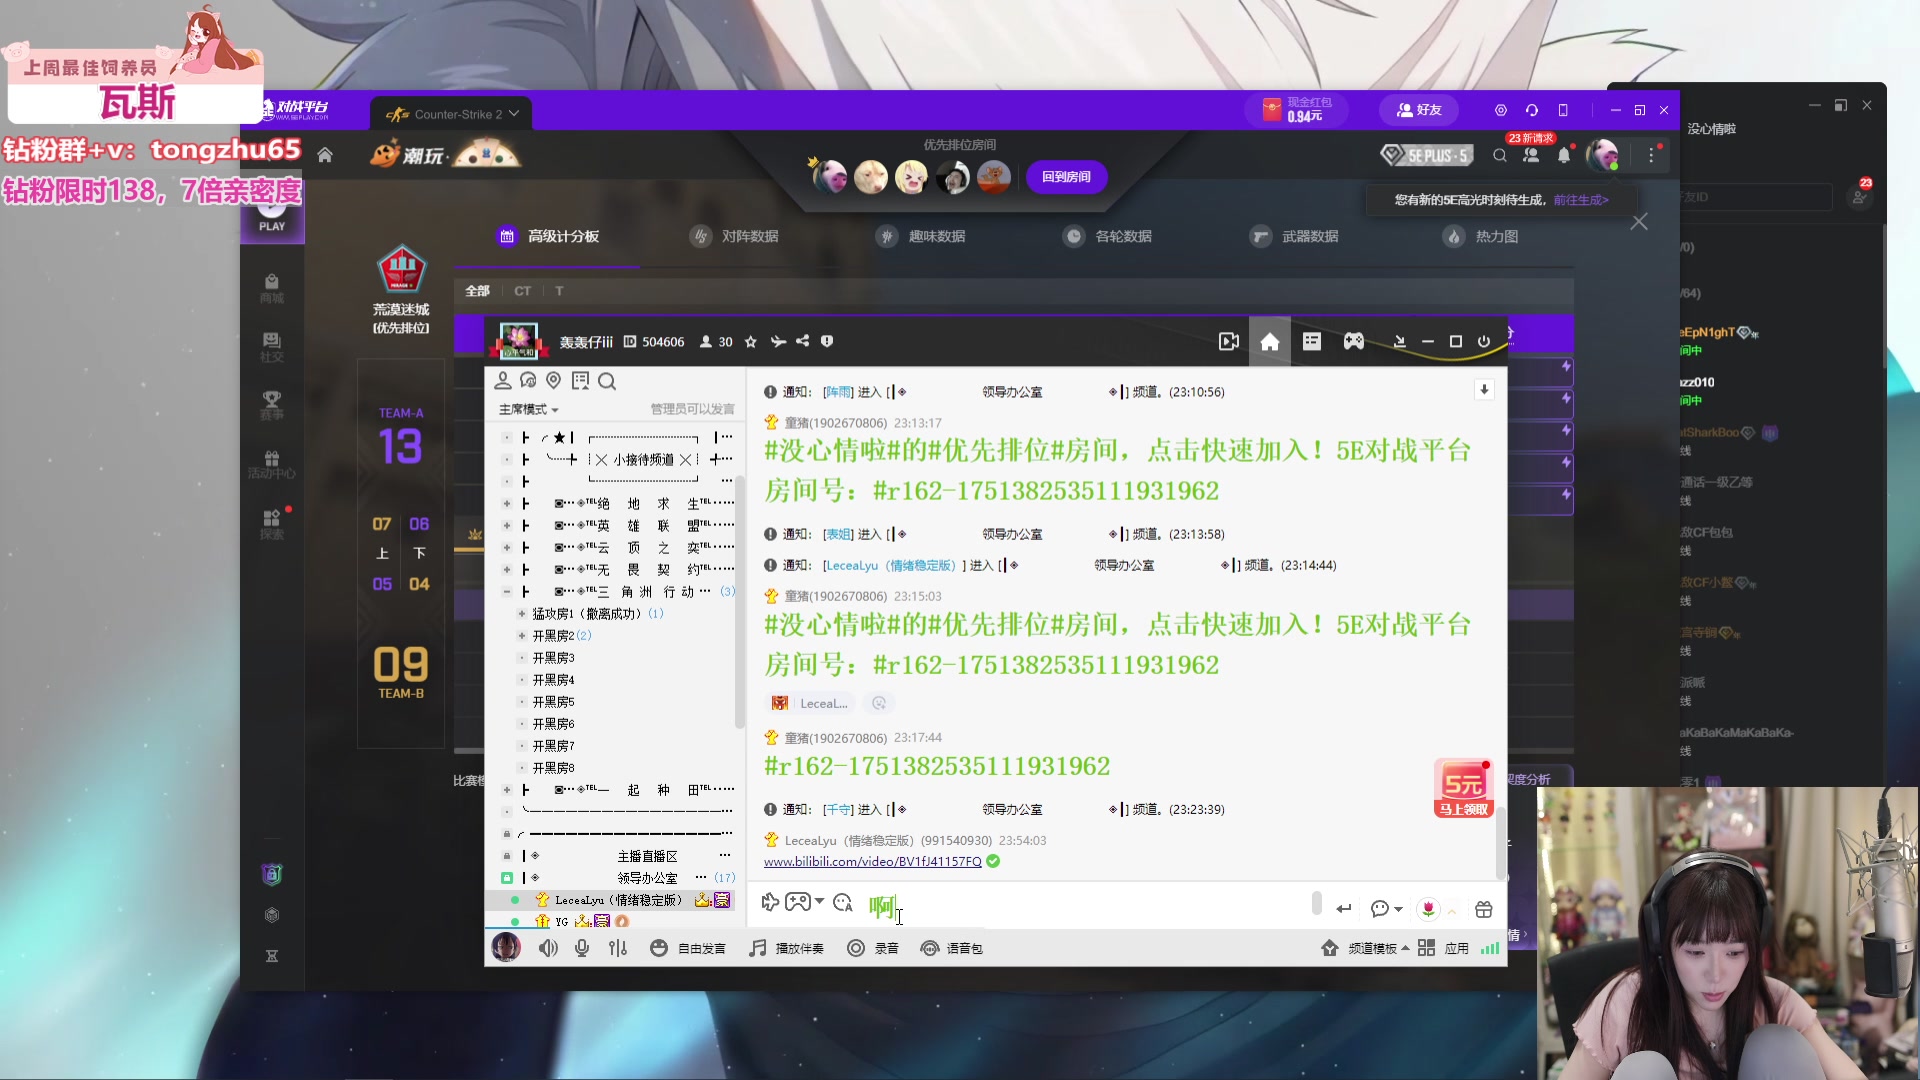The height and width of the screenshot is (1080, 1920).
Task: Toggle the microphone icon in bottom bar
Action: 582,948
